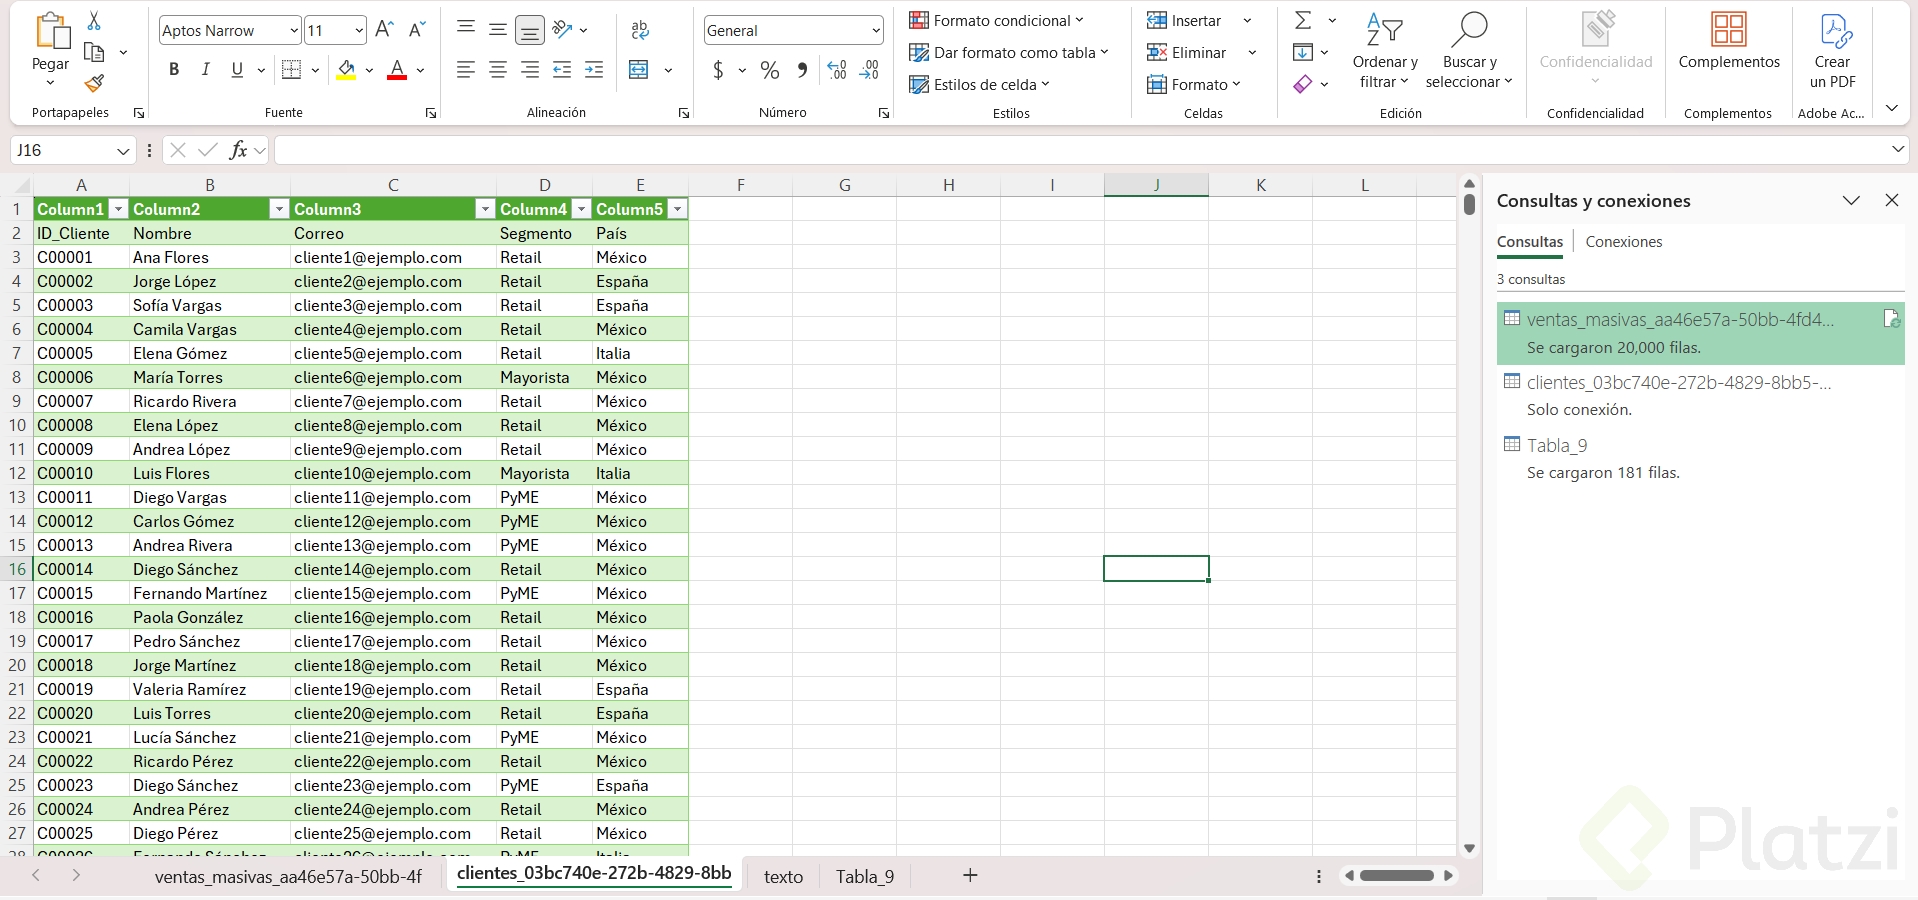Select the format painter brush icon
This screenshot has height=900, width=1918.
point(95,83)
